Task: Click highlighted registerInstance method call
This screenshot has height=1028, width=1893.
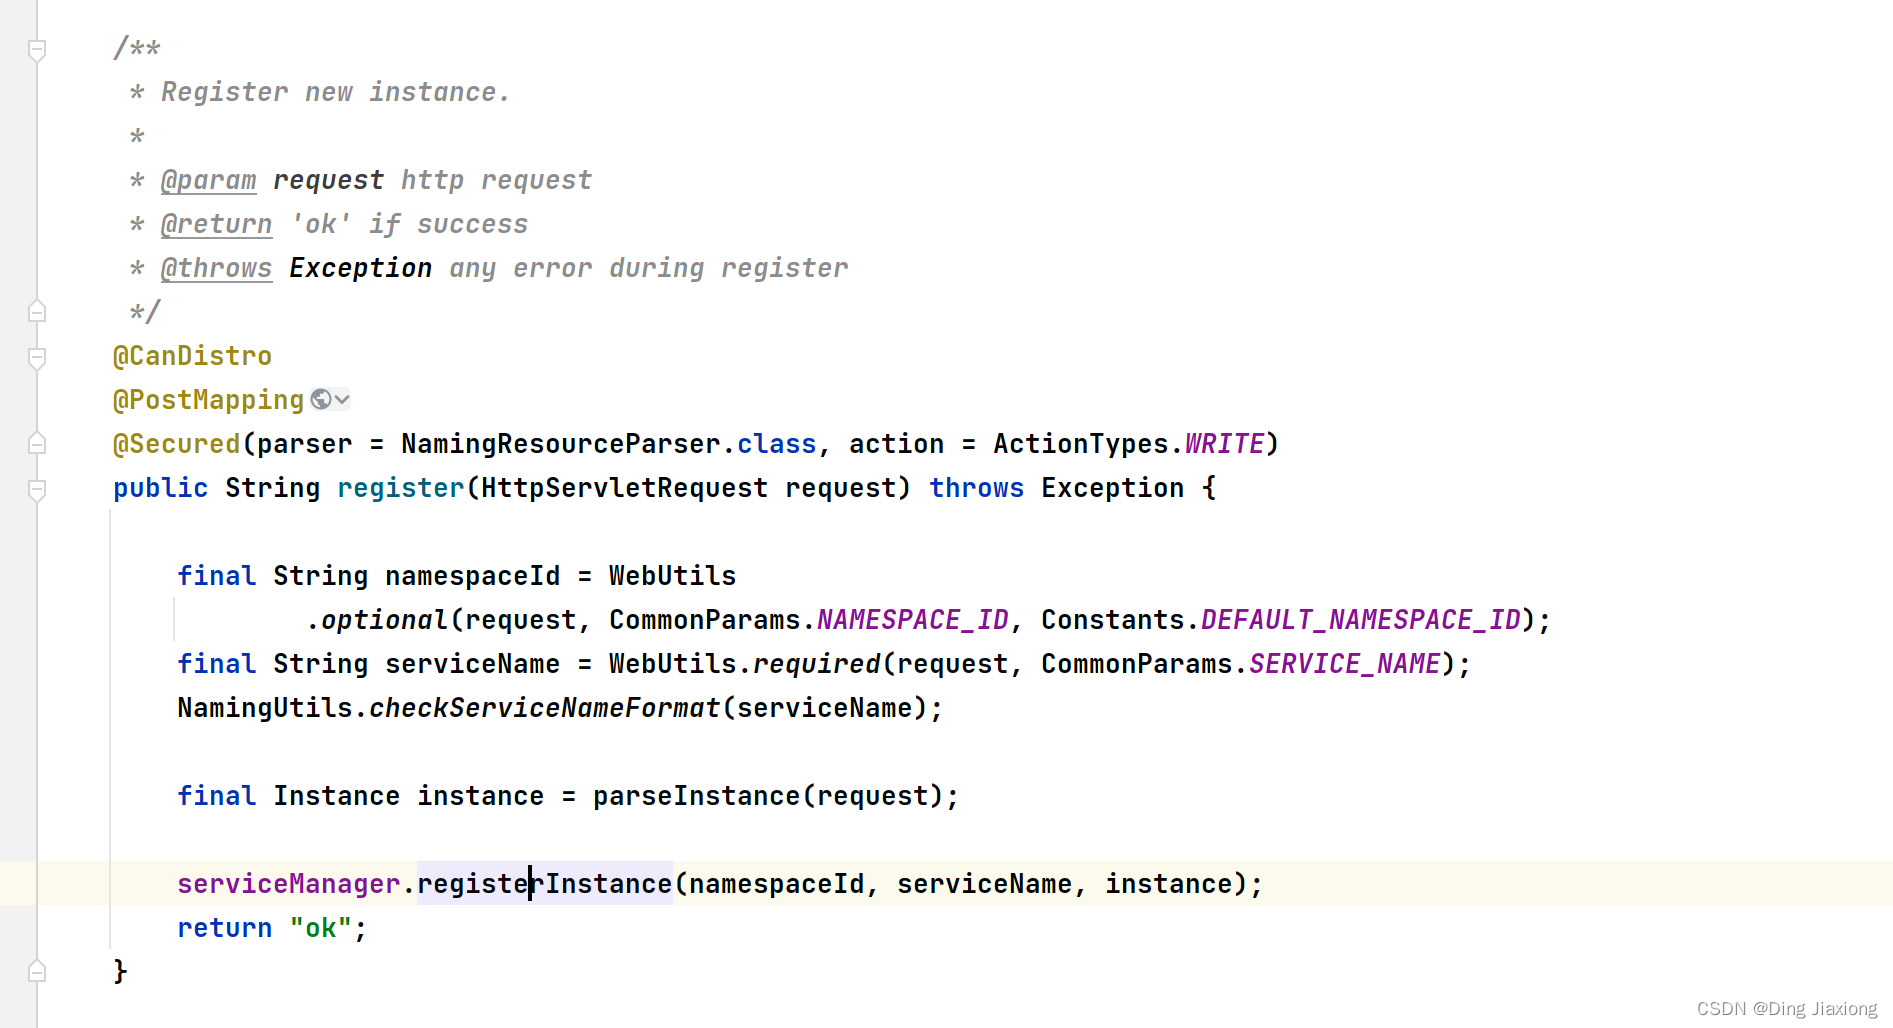Action: pos(544,884)
